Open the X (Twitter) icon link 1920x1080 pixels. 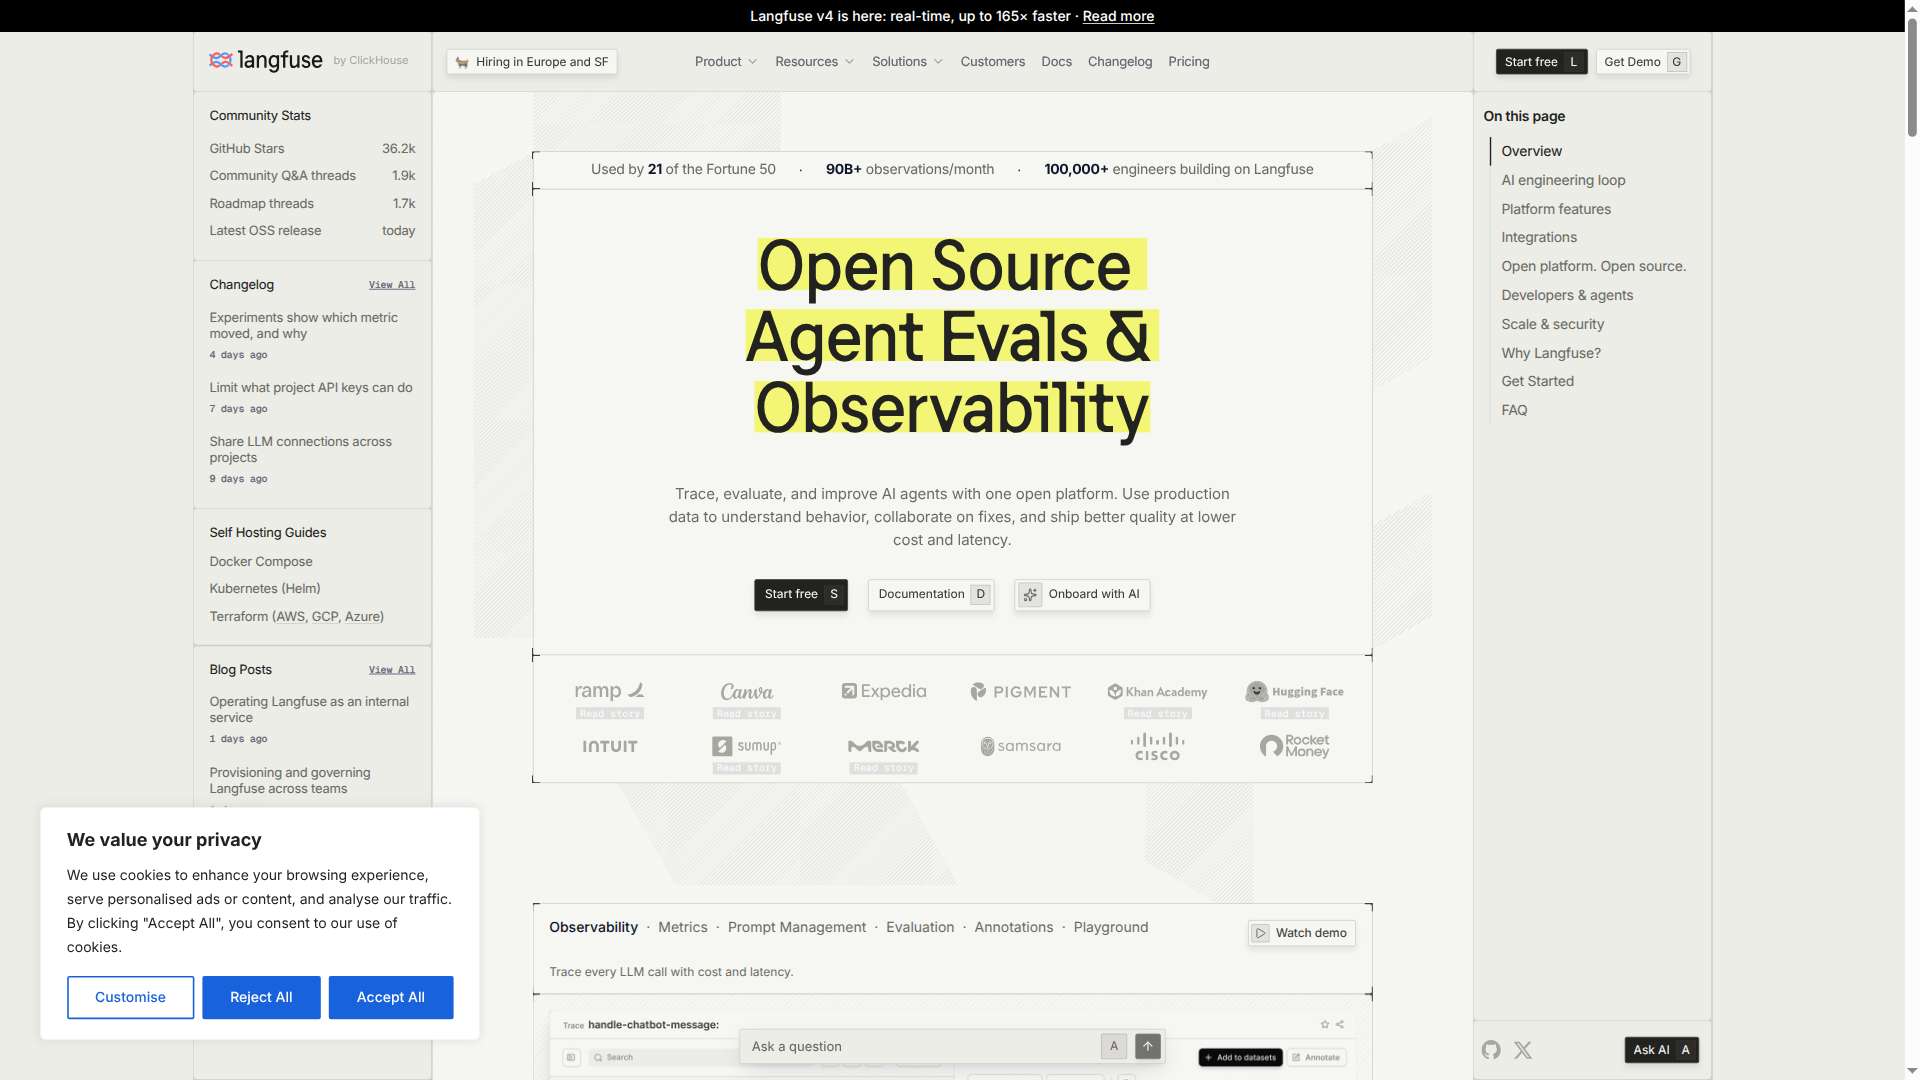click(x=1523, y=1050)
